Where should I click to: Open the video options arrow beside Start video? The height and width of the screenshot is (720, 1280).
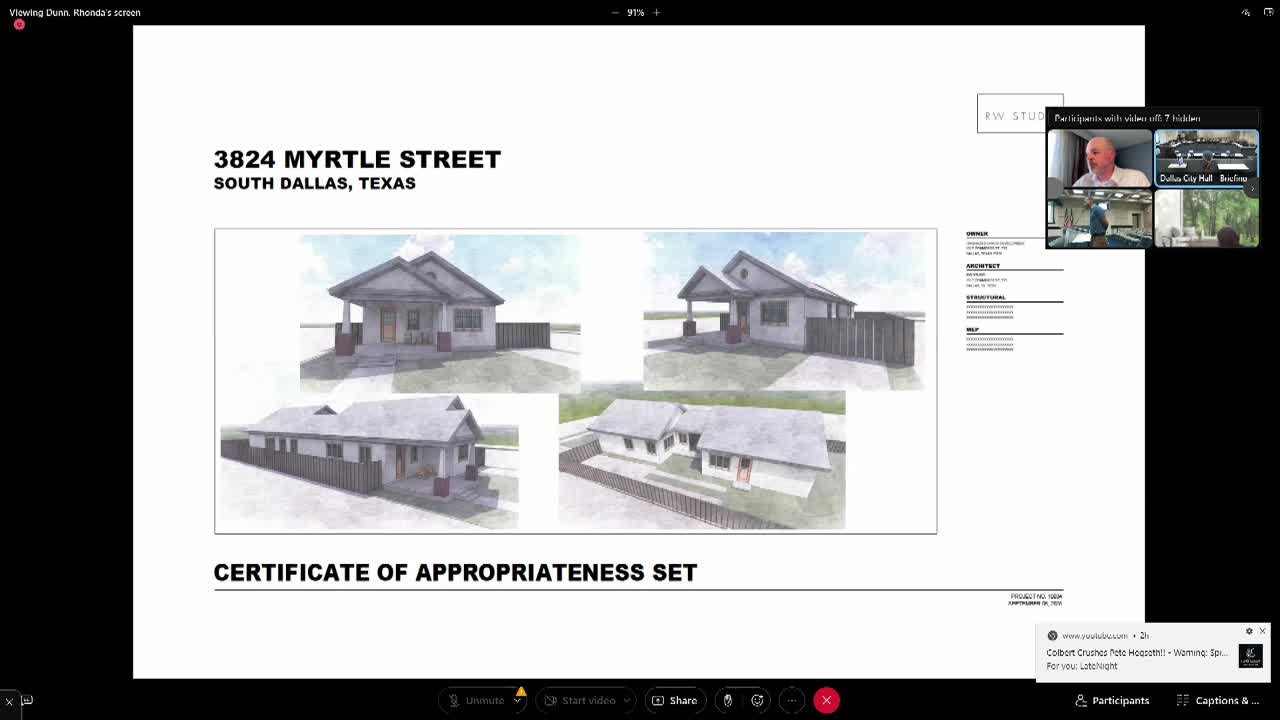627,700
